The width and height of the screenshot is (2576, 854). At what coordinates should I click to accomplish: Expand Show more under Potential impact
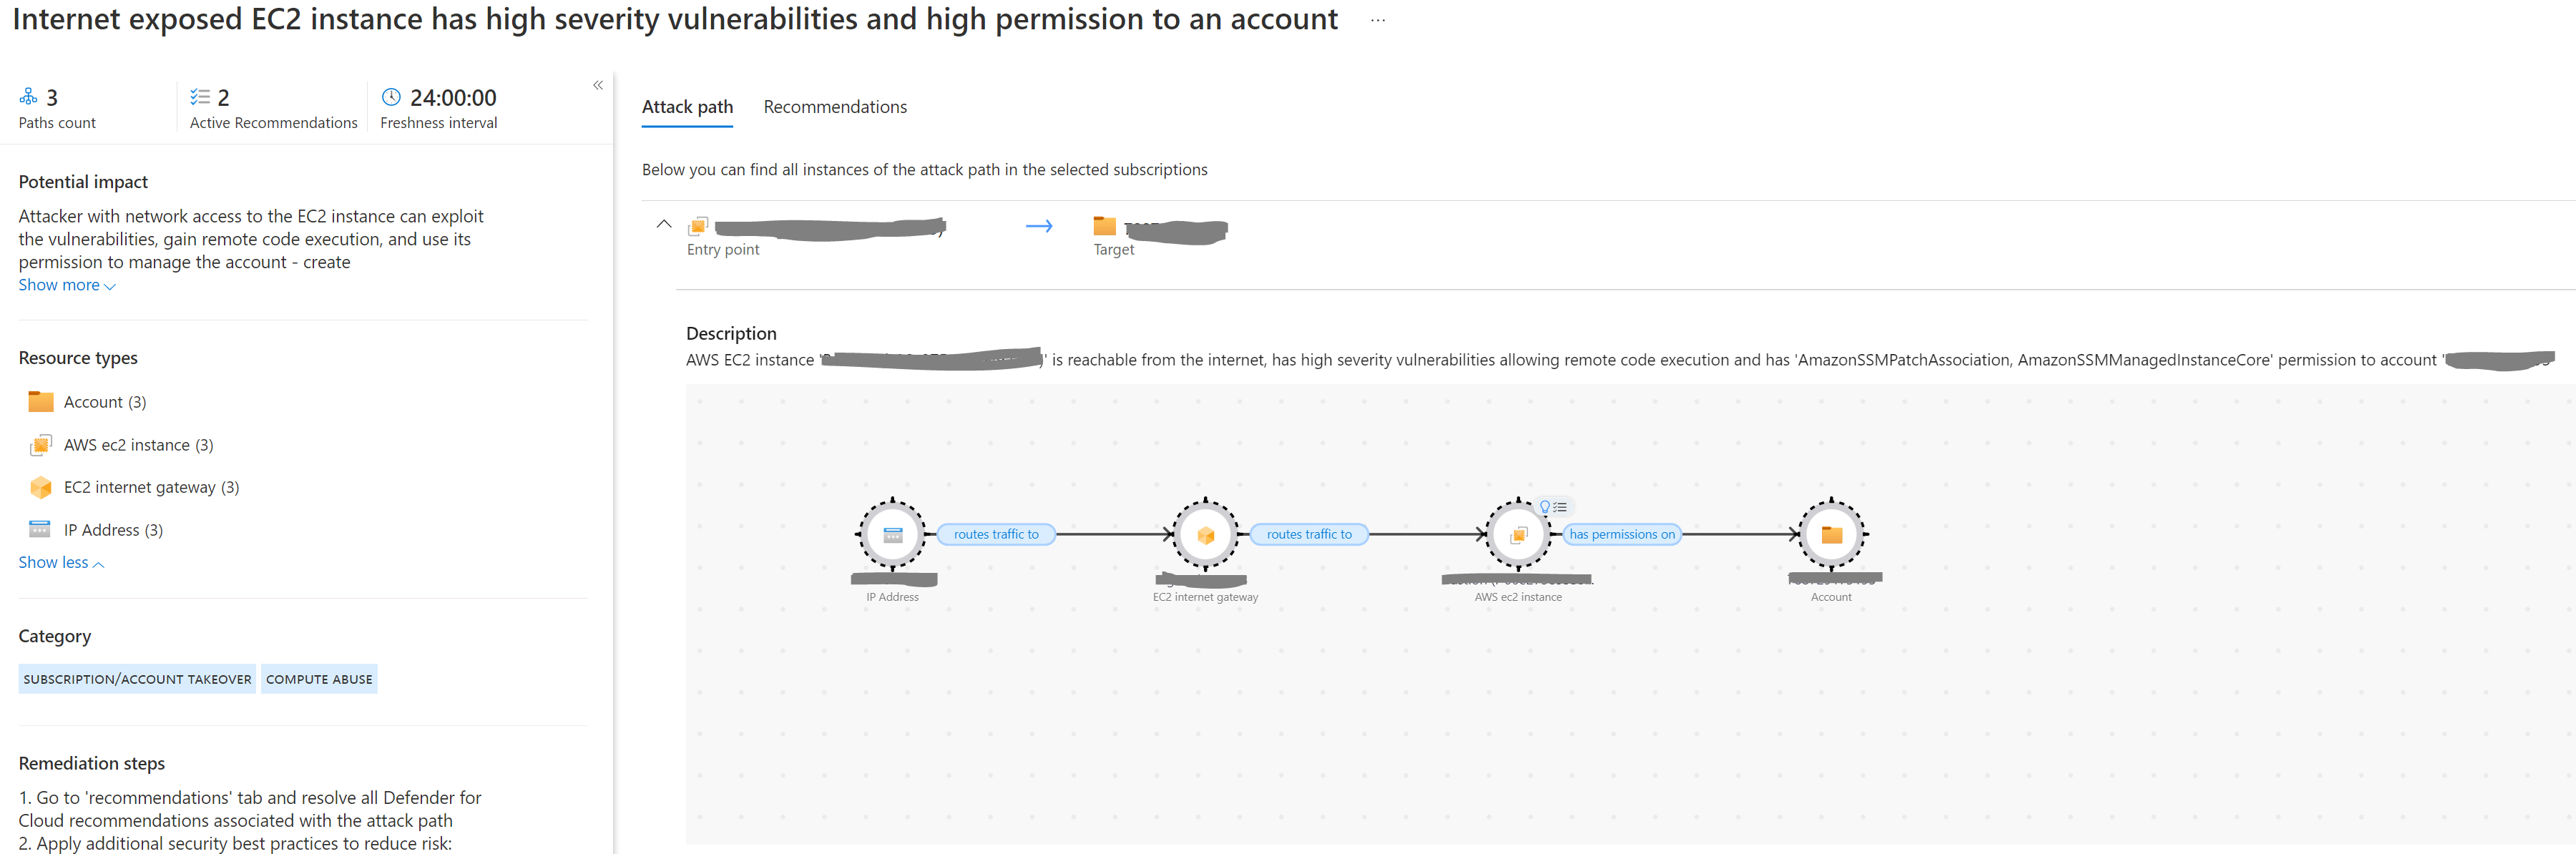point(66,285)
